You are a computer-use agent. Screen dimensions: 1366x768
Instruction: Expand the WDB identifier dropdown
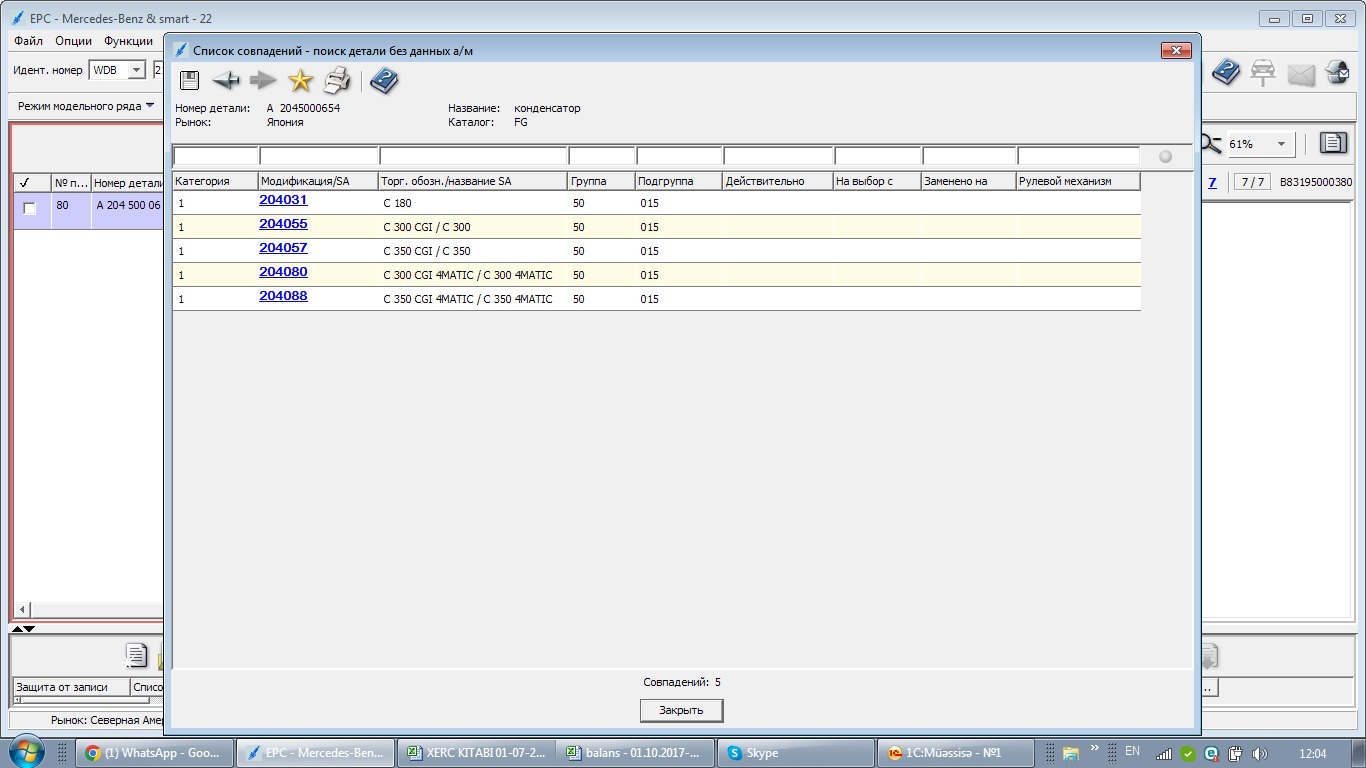[137, 71]
